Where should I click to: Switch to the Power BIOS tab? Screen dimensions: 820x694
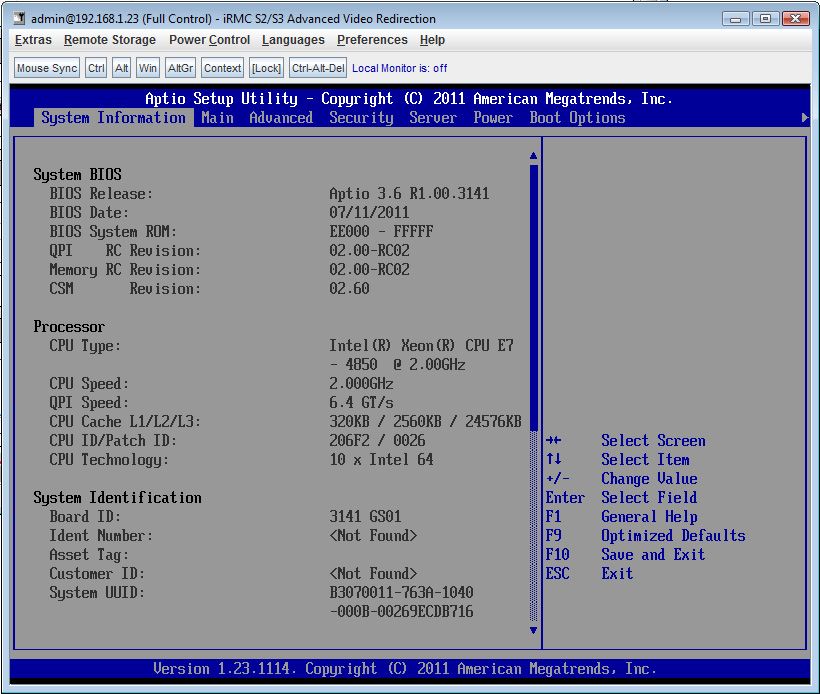[493, 118]
